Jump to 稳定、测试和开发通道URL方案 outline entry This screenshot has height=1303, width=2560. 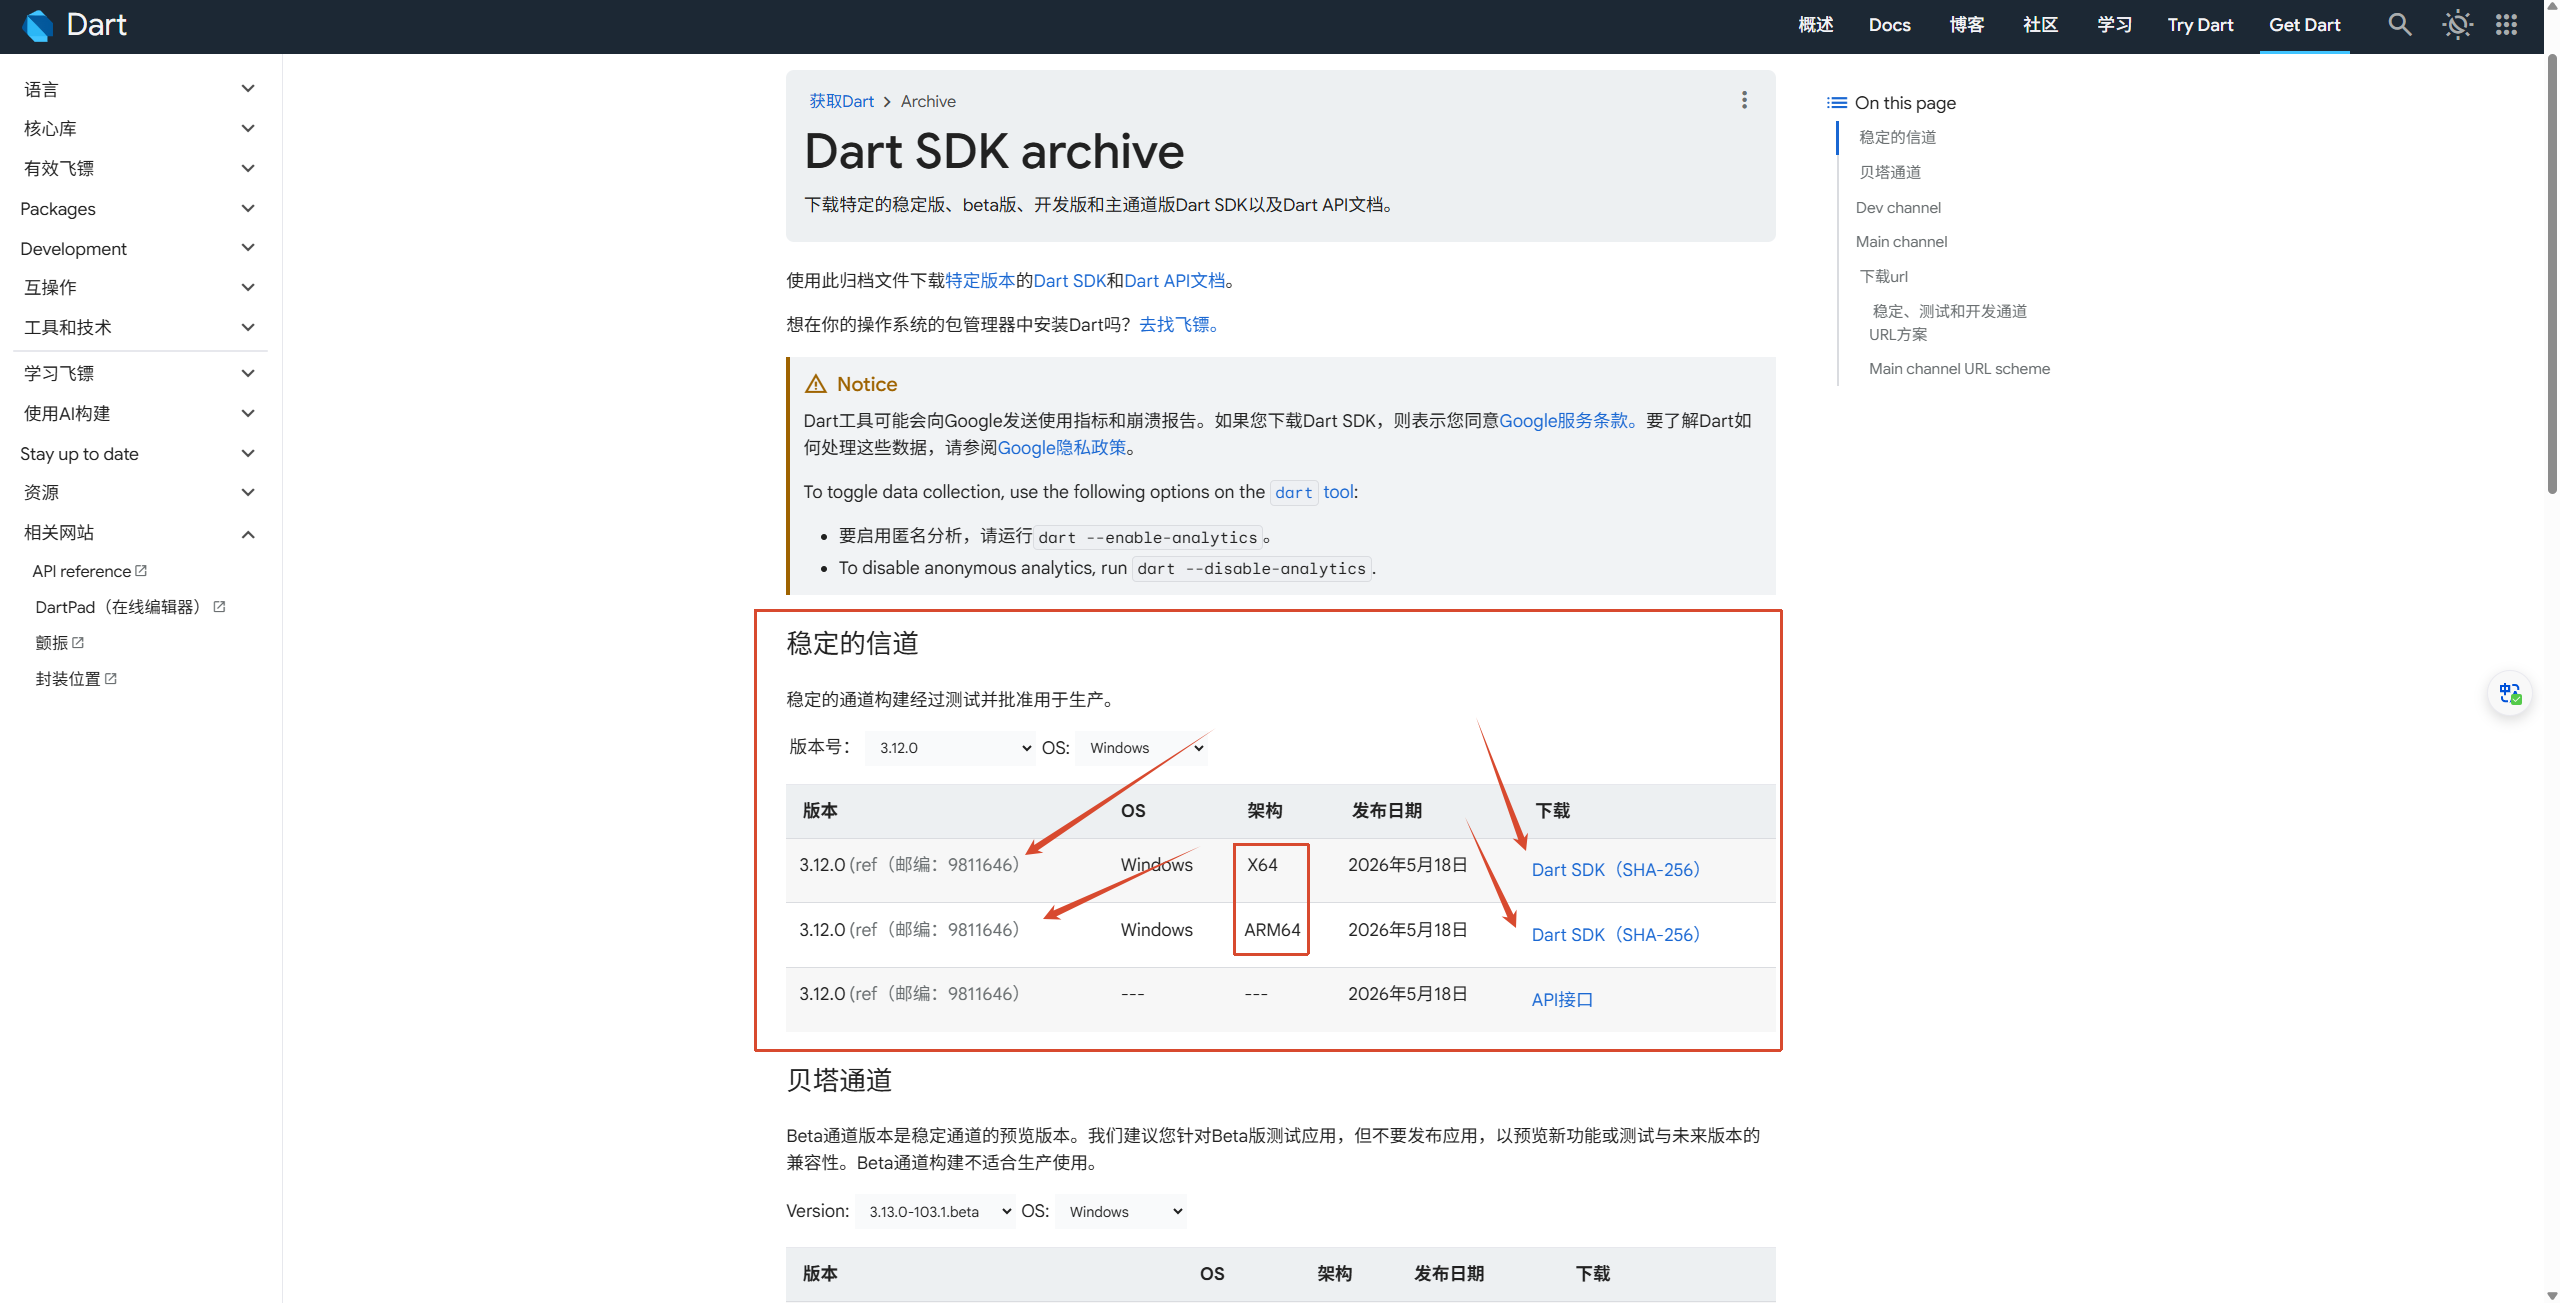point(1948,322)
